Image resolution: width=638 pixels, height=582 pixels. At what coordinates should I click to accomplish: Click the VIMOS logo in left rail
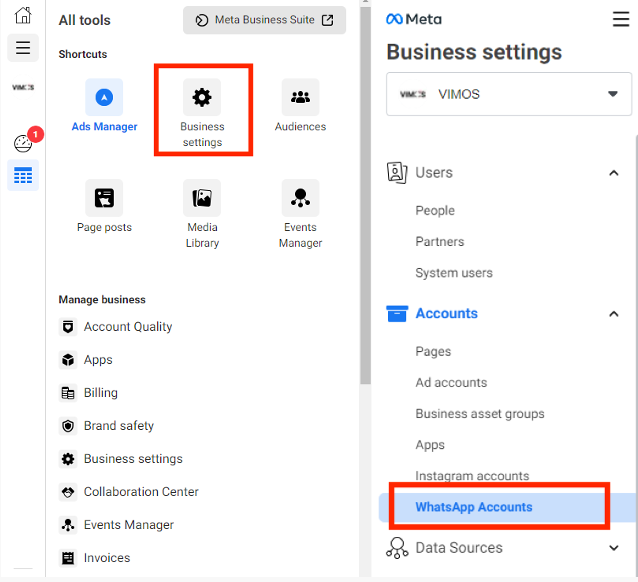(23, 87)
